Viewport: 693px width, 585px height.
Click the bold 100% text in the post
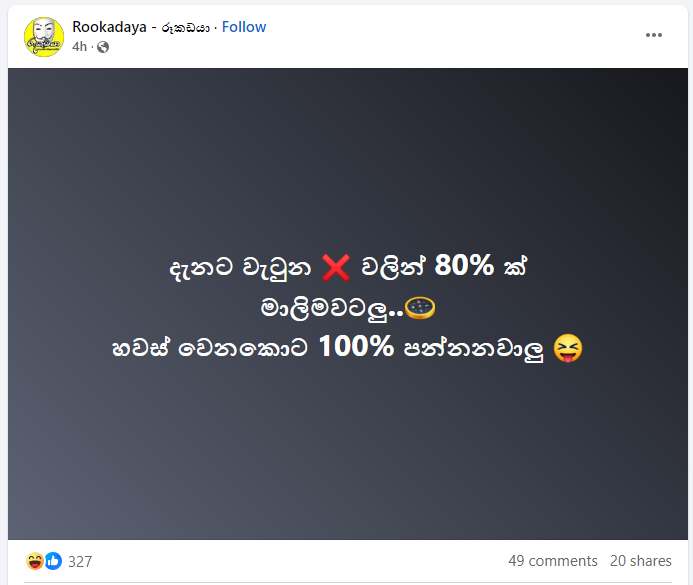tap(356, 346)
